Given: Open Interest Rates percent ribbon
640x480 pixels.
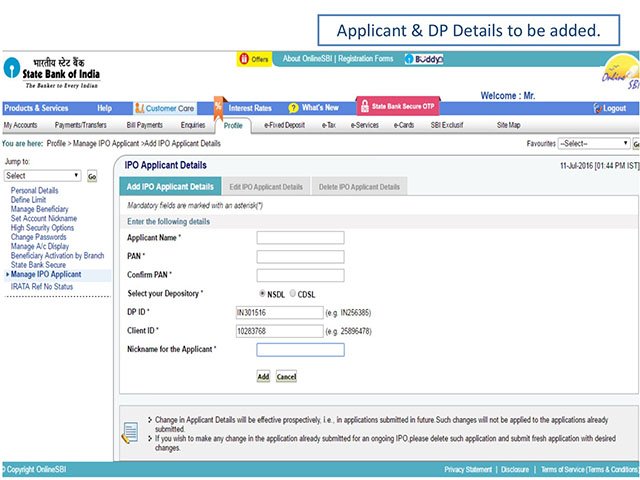Looking at the screenshot, I should (220, 108).
